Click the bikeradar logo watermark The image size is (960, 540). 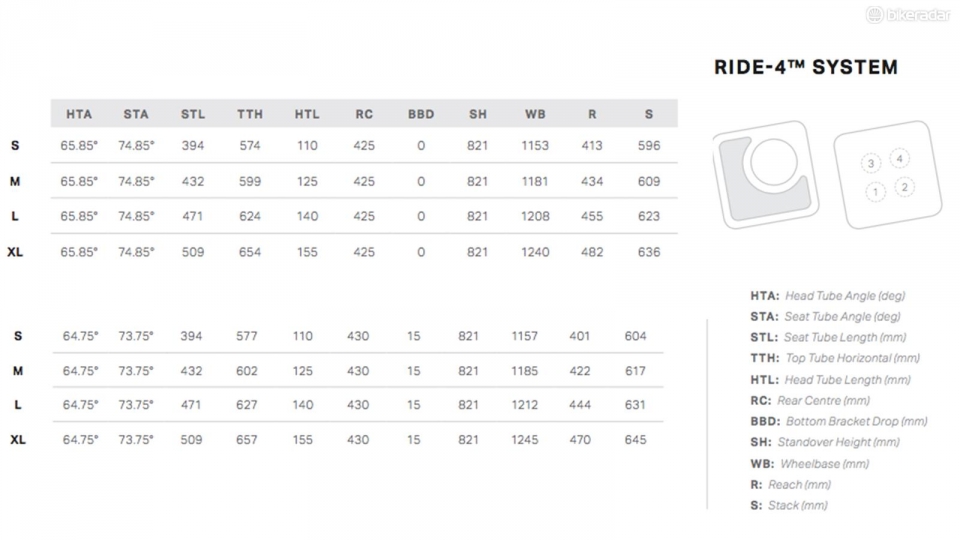(908, 14)
